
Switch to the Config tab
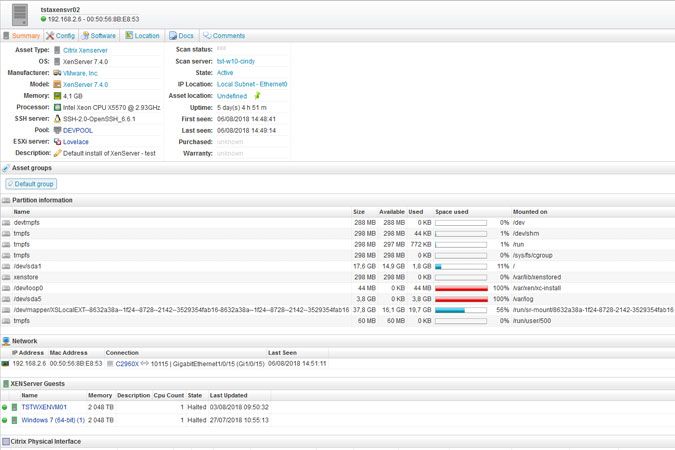point(61,36)
